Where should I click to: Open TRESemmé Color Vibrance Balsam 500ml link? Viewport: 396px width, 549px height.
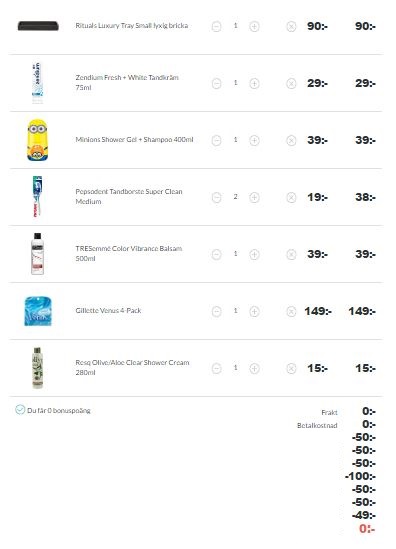coord(128,253)
